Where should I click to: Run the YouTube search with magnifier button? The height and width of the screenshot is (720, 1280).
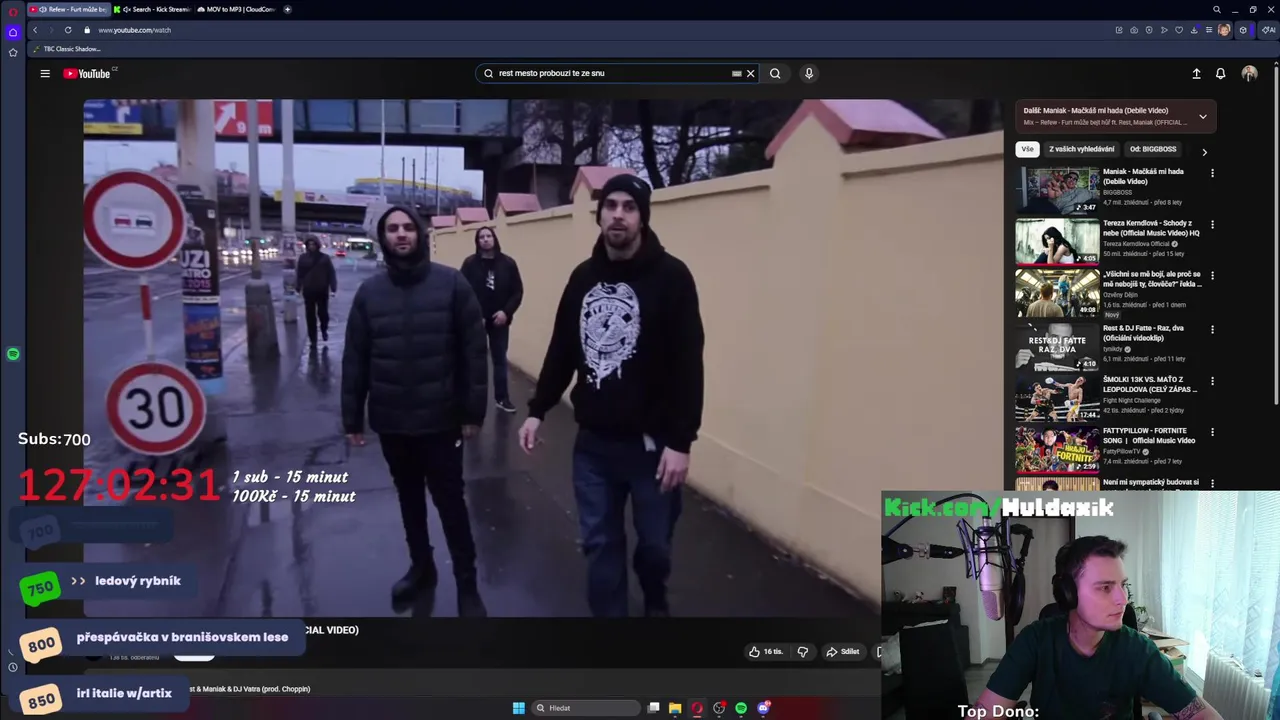775,73
